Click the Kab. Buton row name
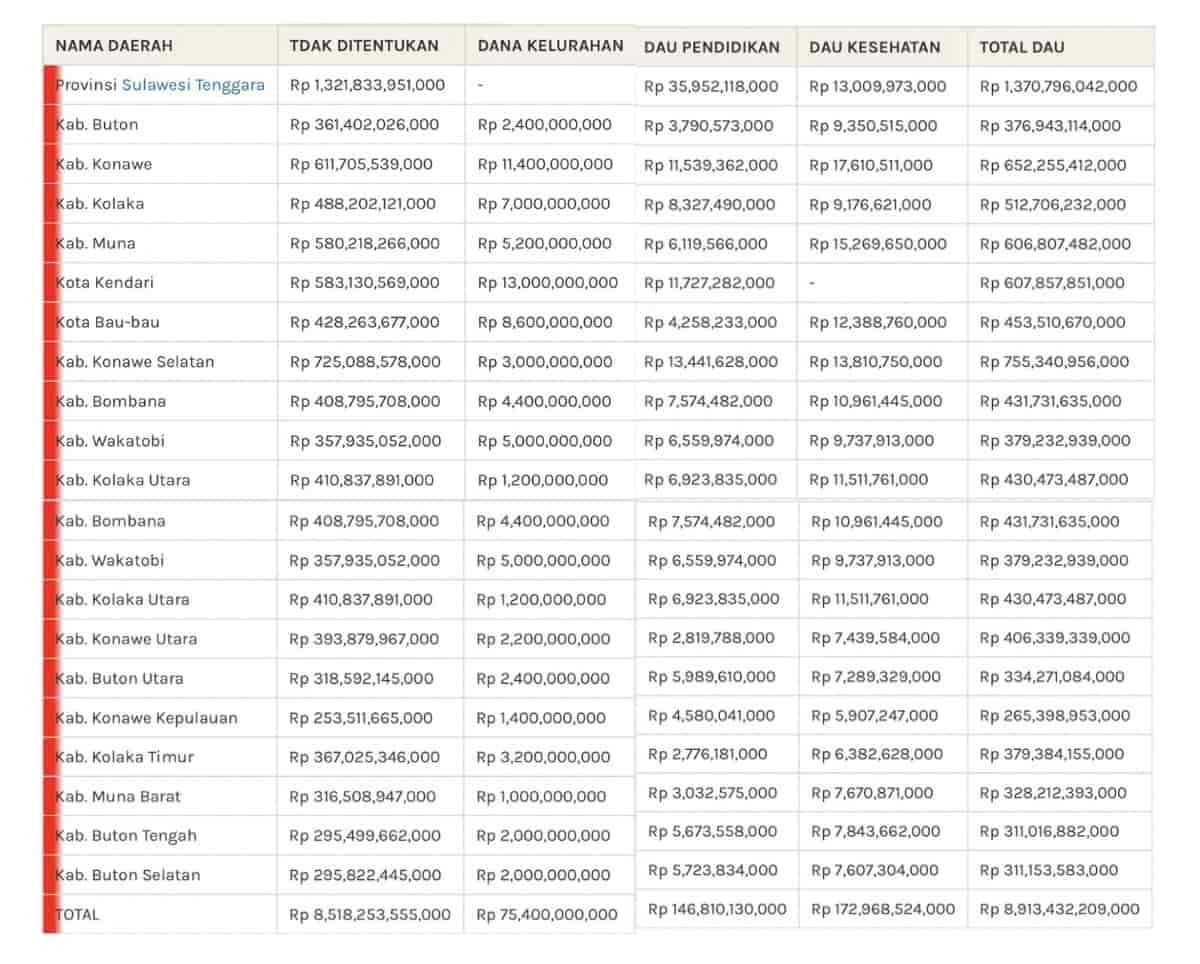The image size is (1200, 964). tap(97, 125)
